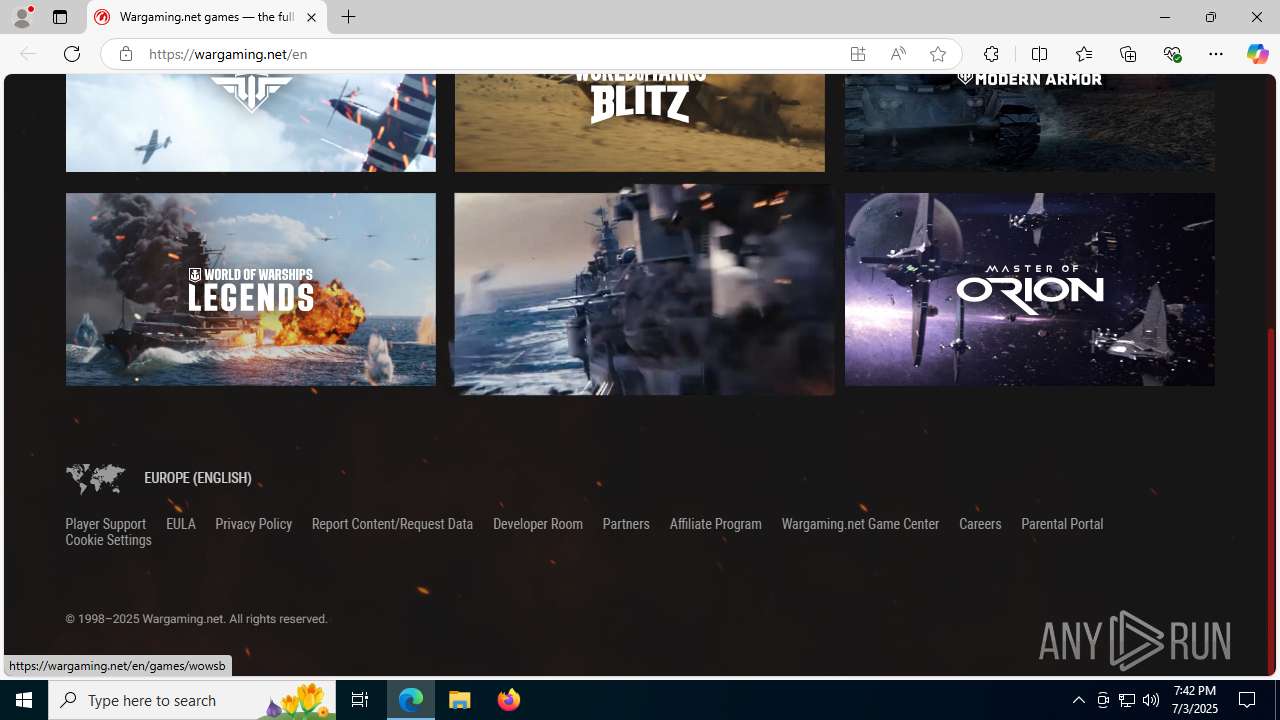This screenshot has height=720, width=1280.
Task: Open Report Content/Request Data link
Action: [x=392, y=524]
